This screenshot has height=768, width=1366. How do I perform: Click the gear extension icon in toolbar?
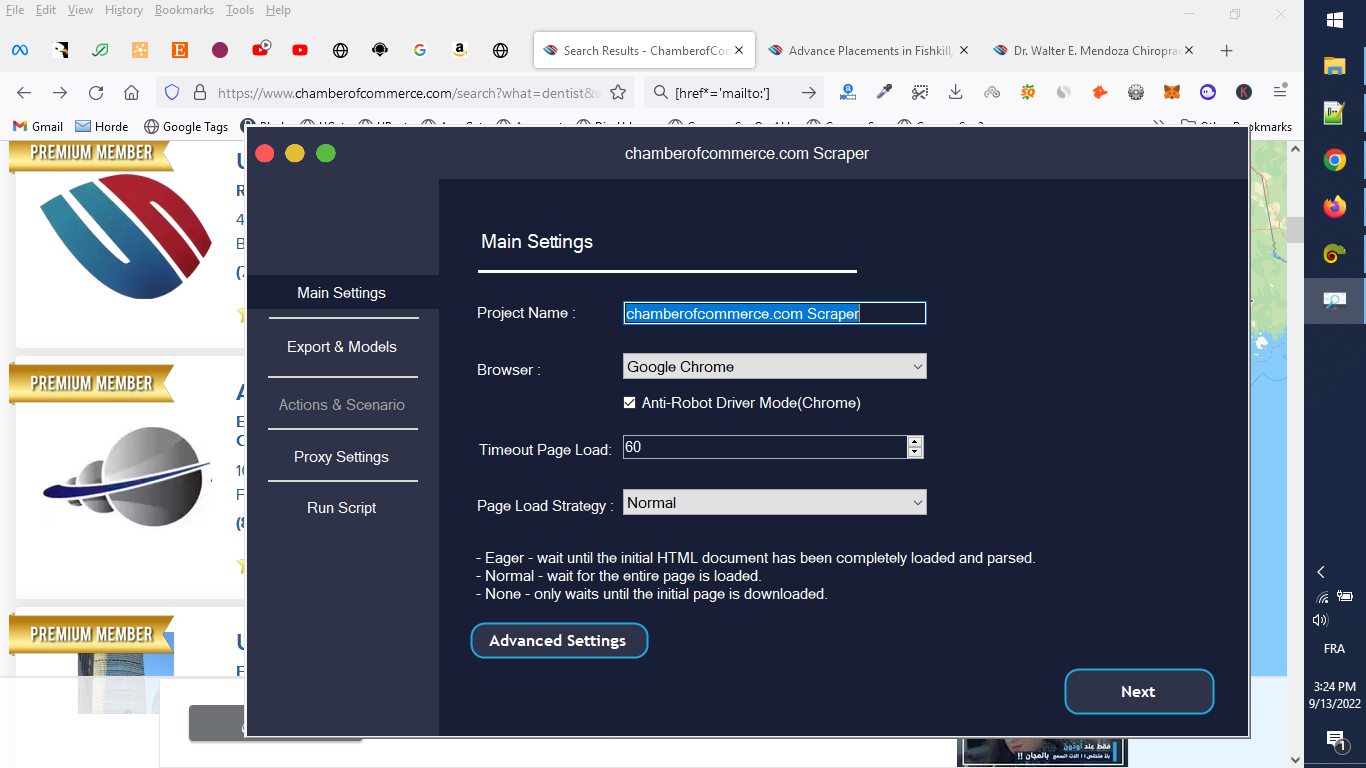pos(1136,93)
